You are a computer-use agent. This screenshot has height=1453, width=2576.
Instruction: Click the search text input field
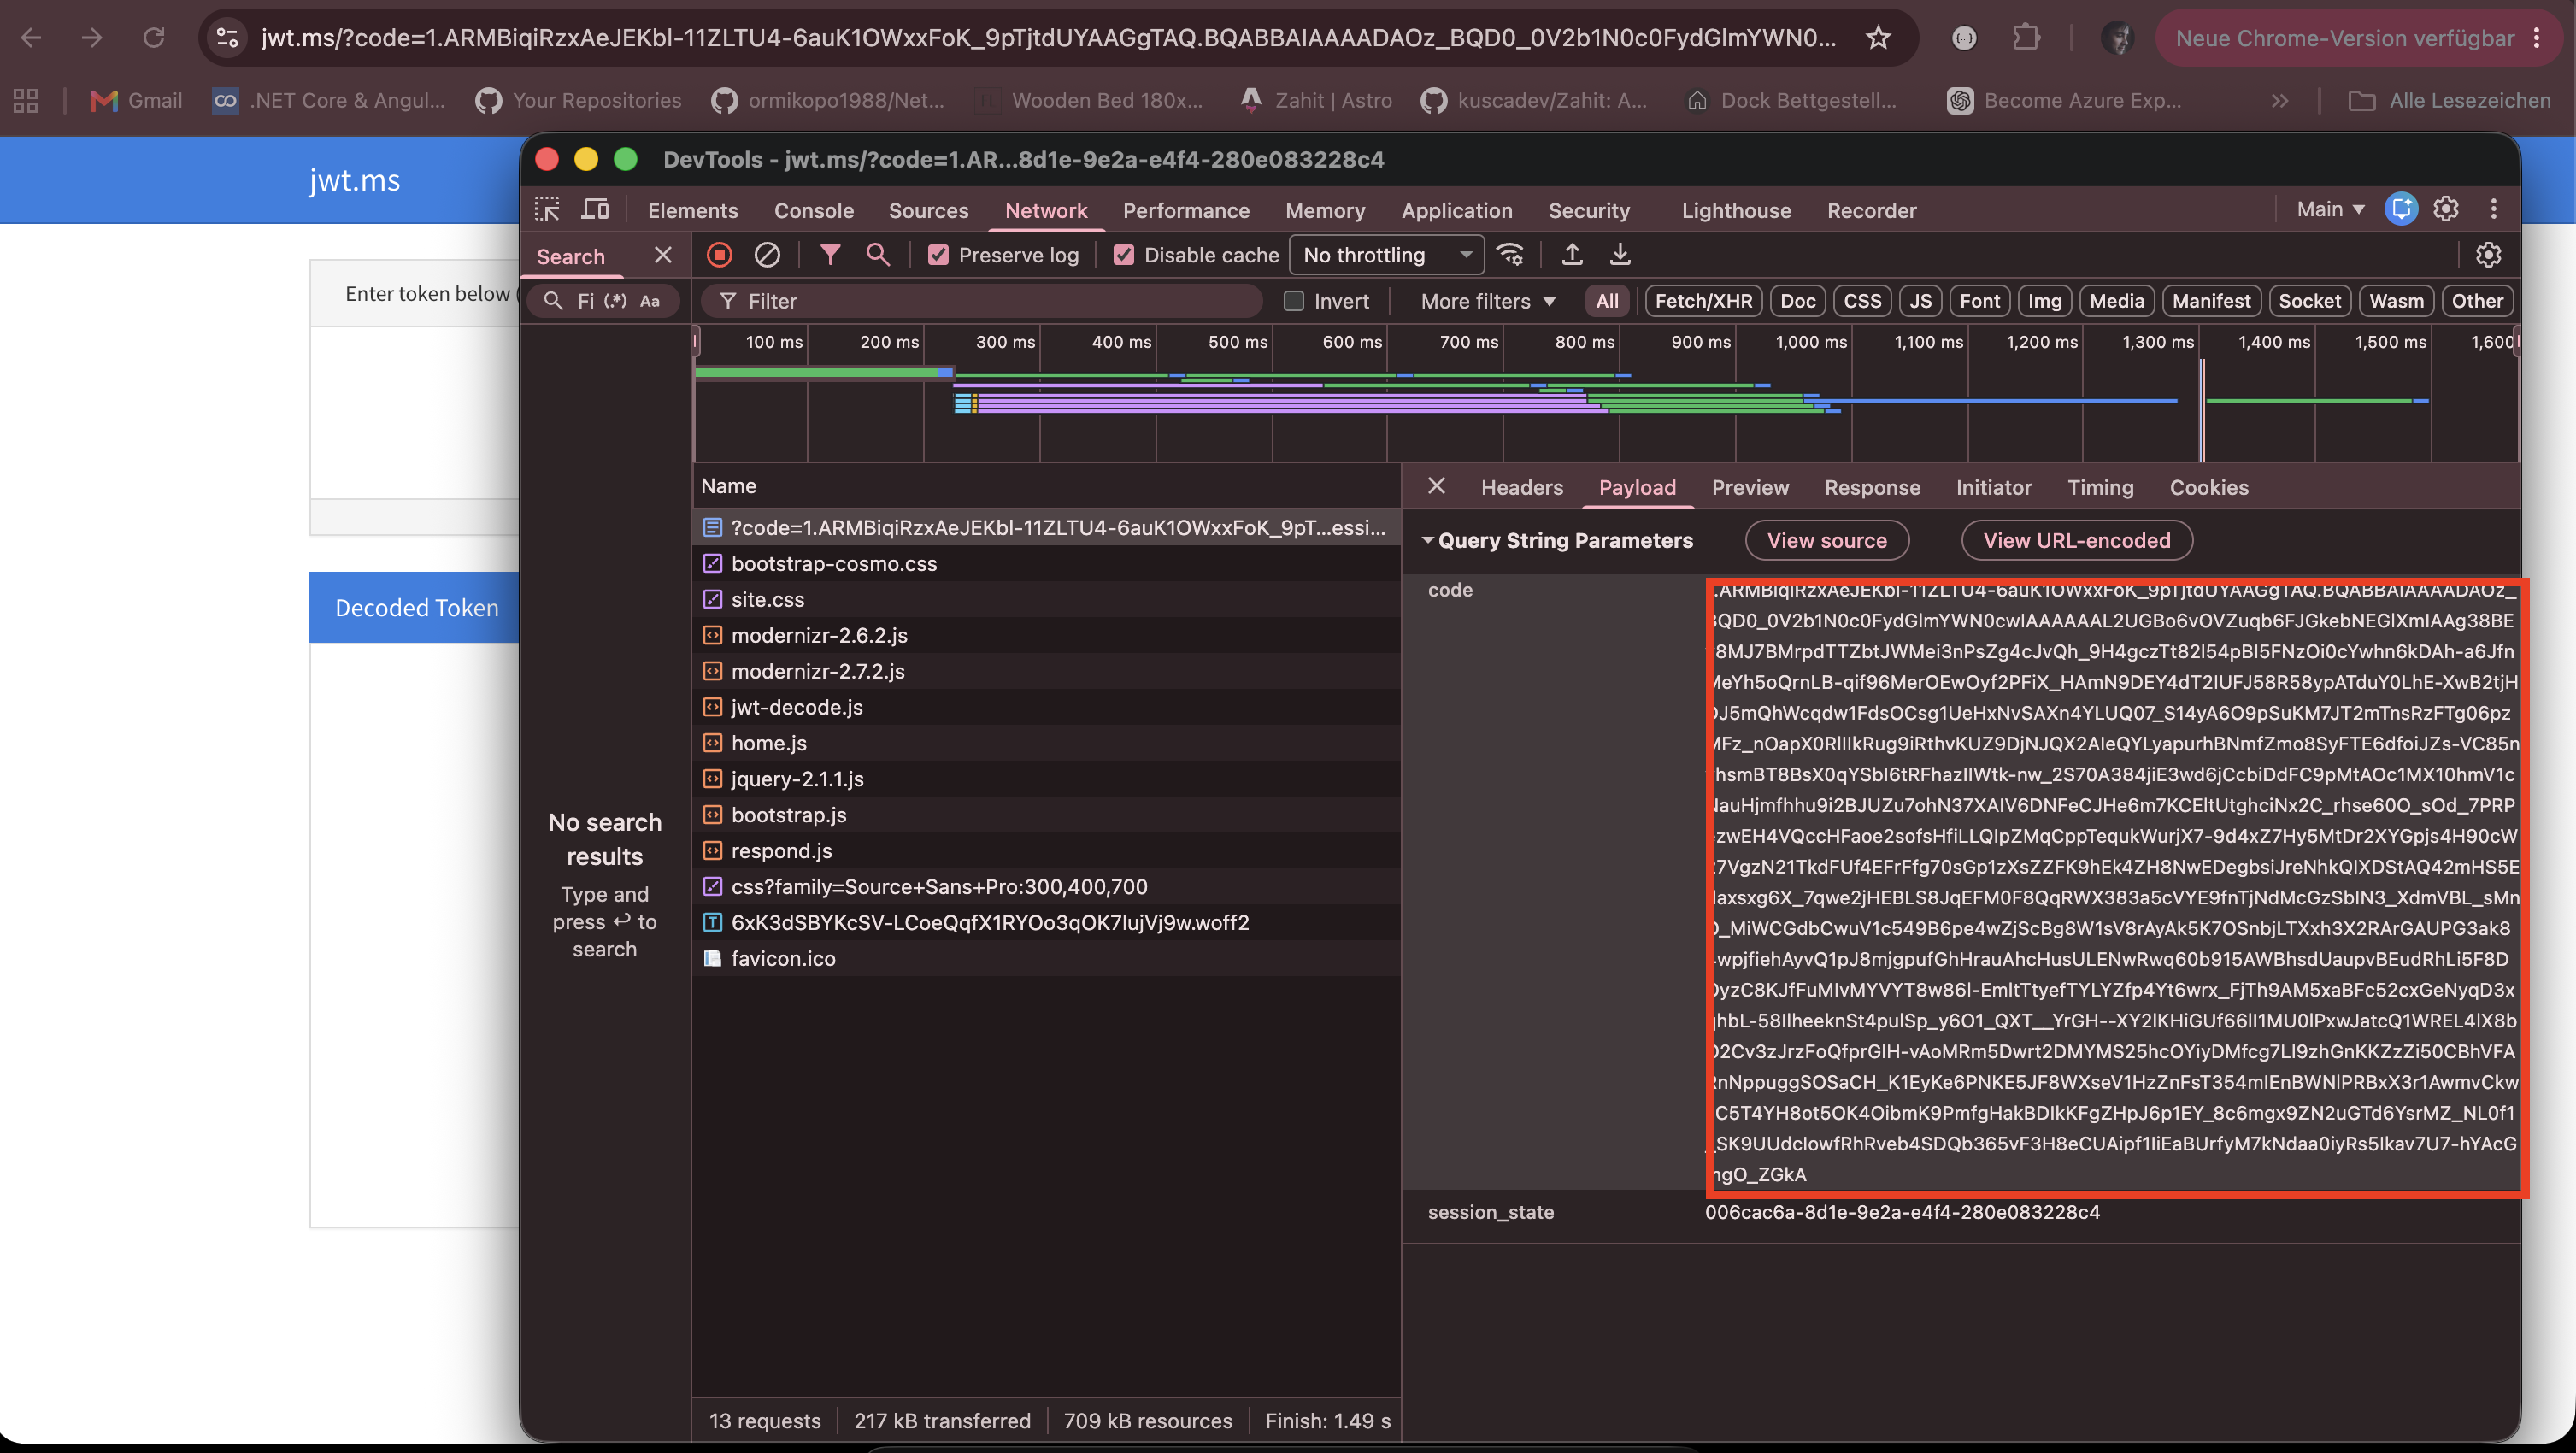[x=586, y=301]
